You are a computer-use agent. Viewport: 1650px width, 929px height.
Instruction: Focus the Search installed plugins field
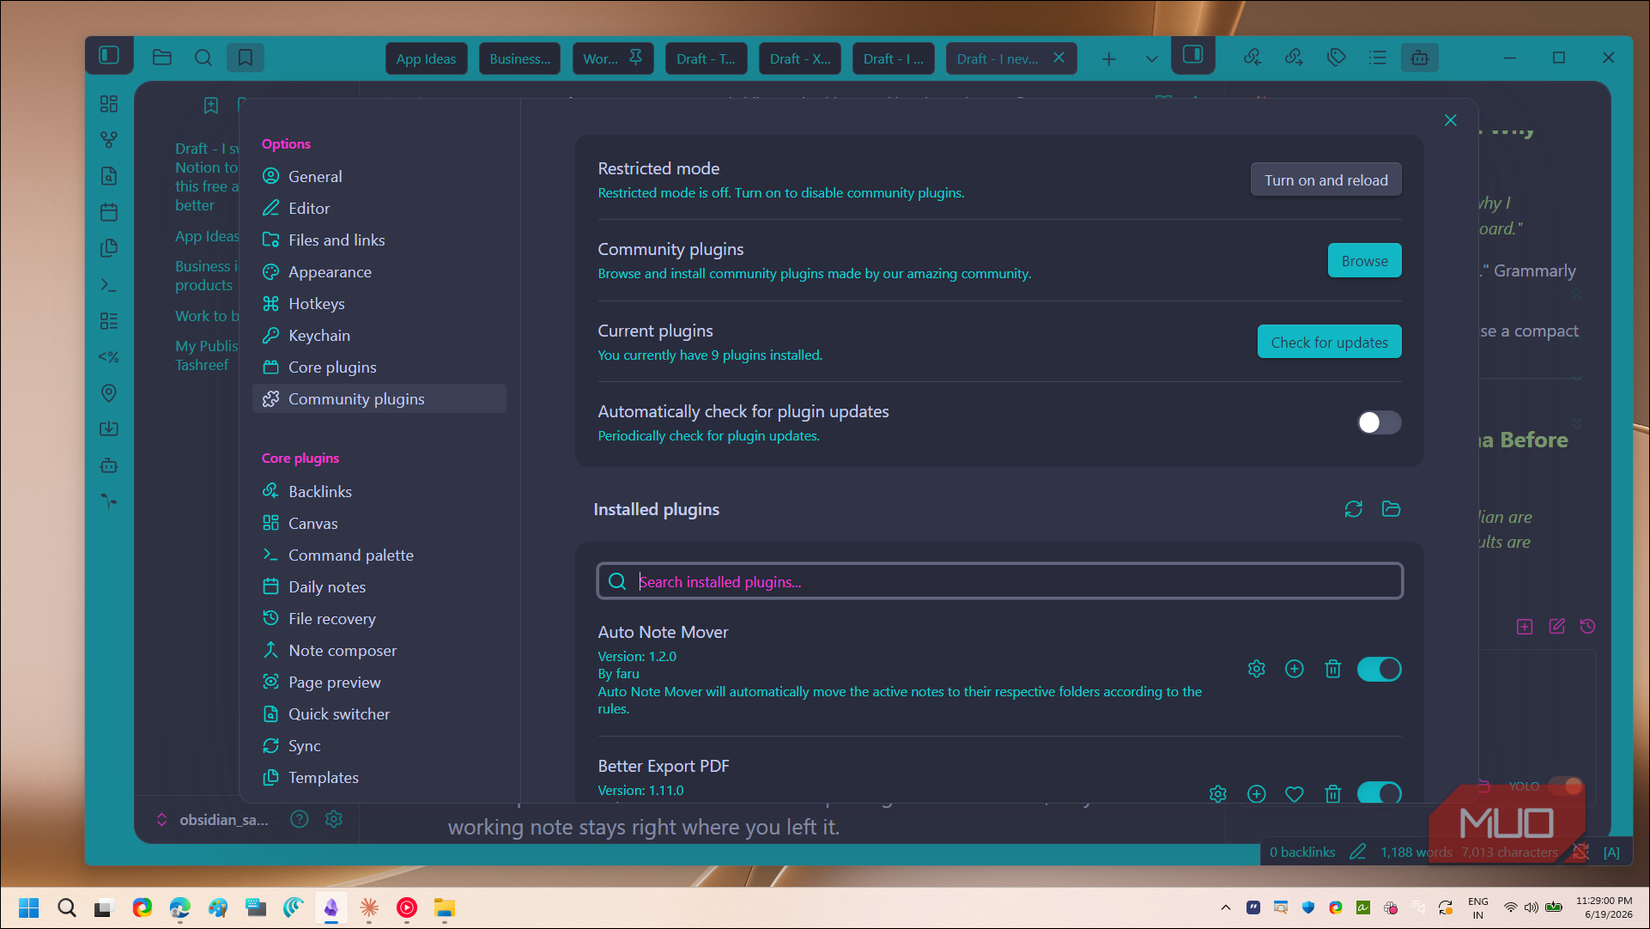pos(1000,581)
